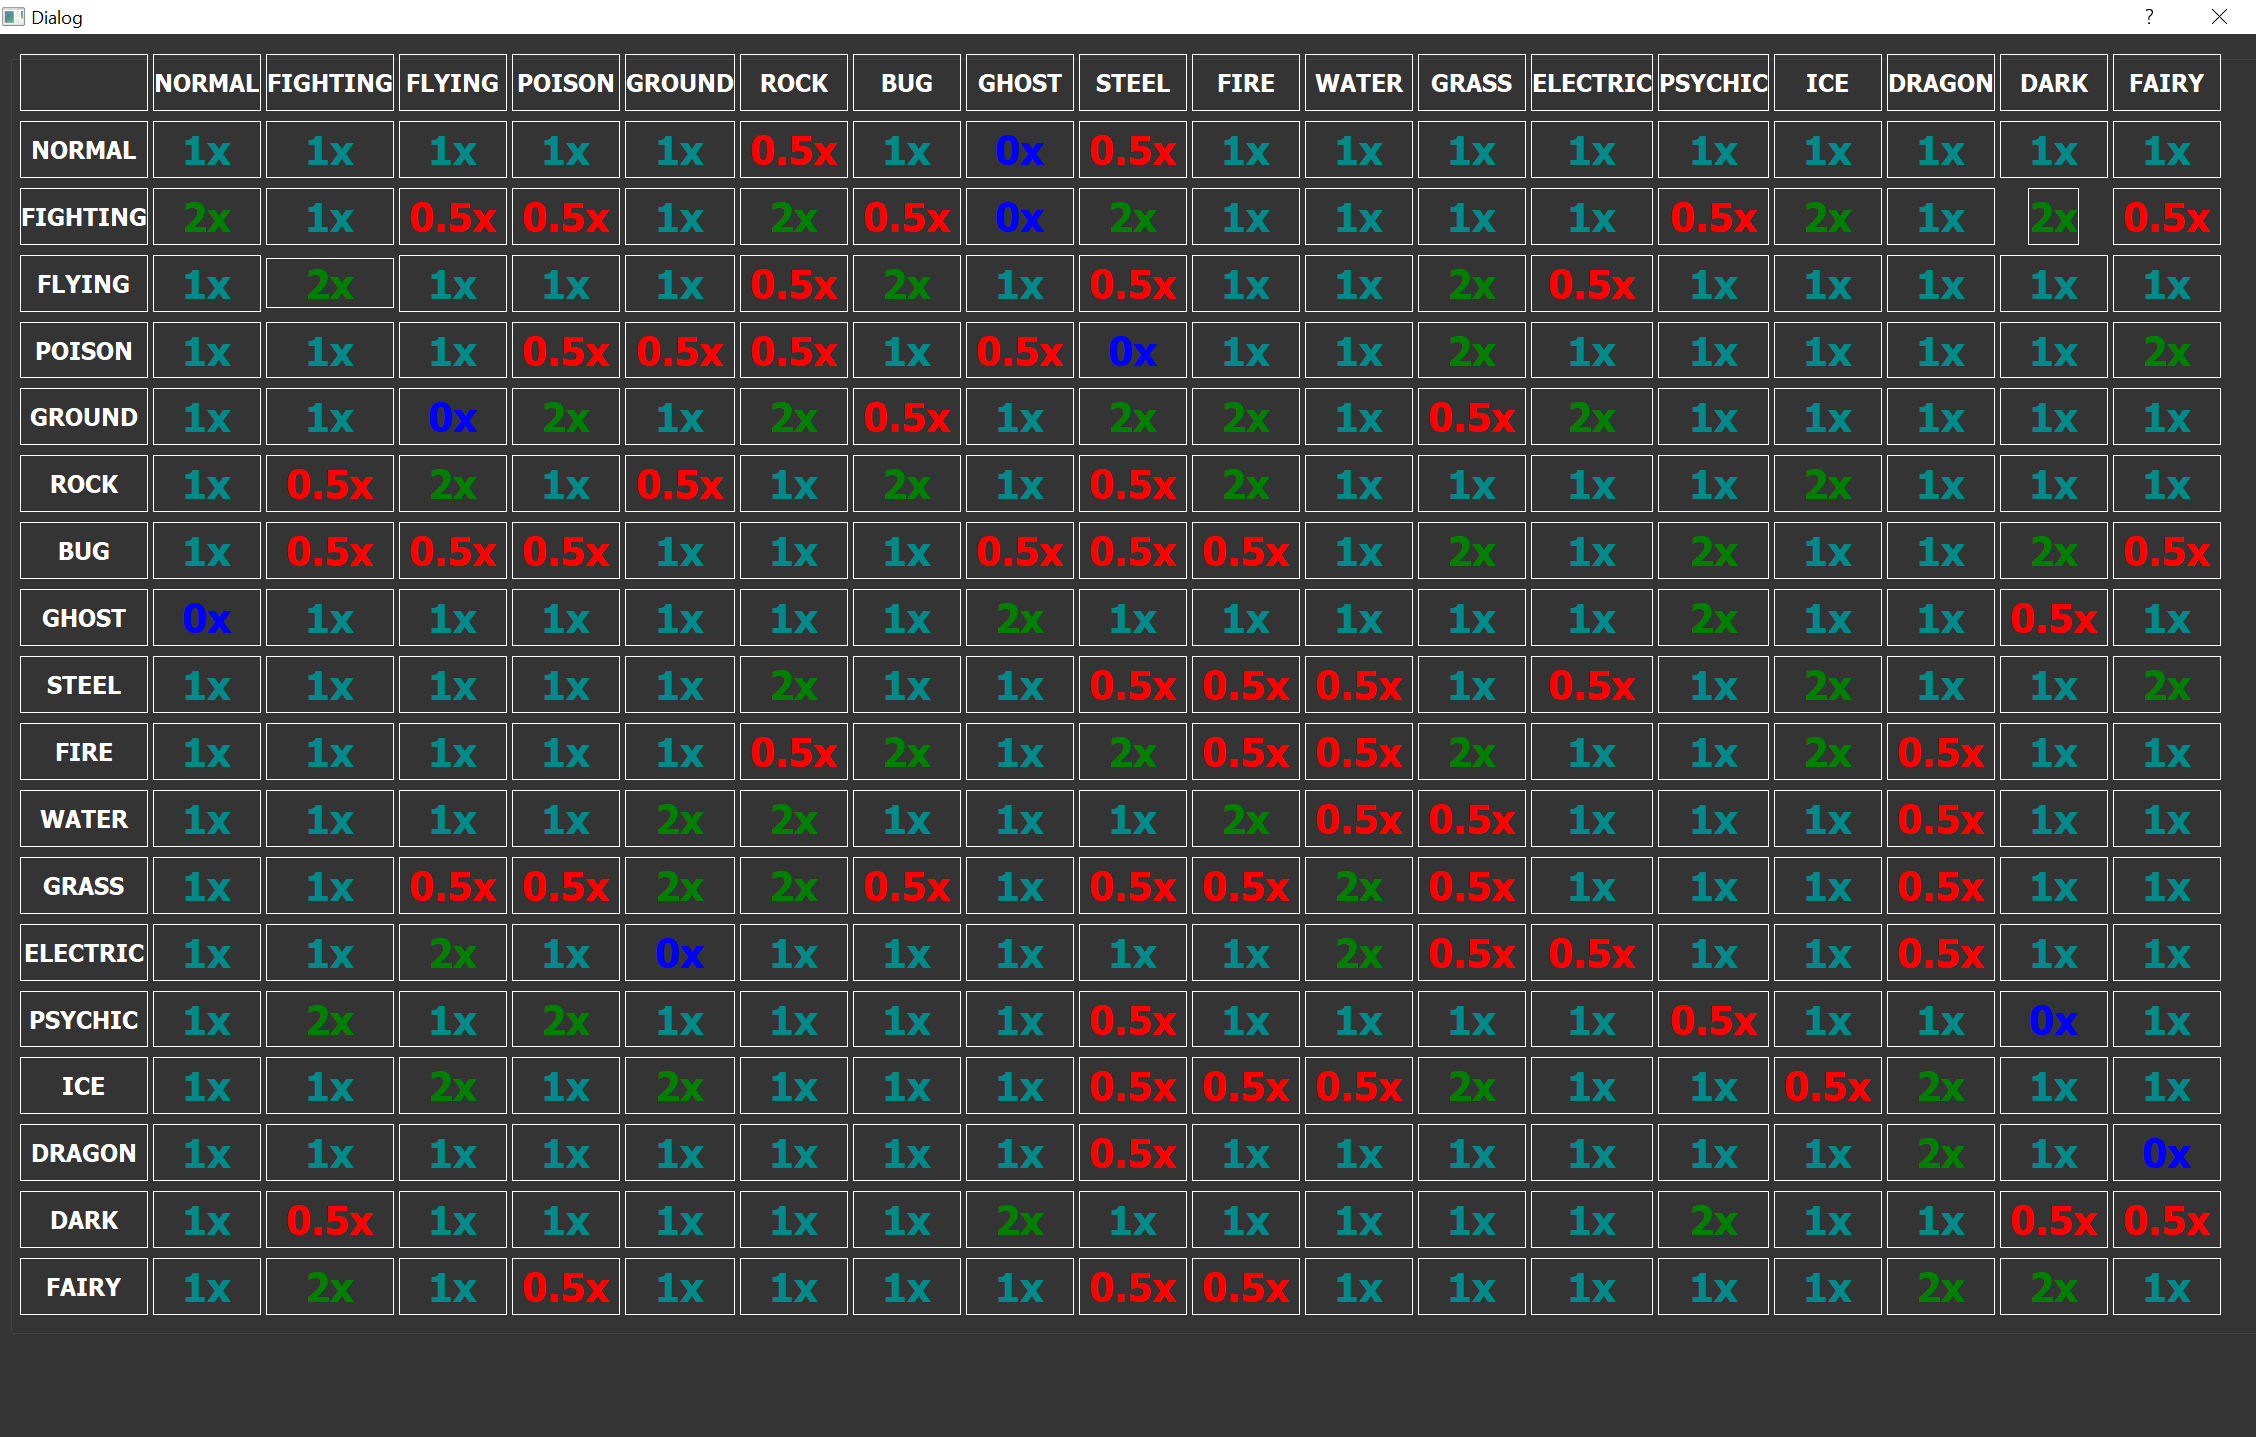Select the PSYCHIC row header

coord(84,1020)
